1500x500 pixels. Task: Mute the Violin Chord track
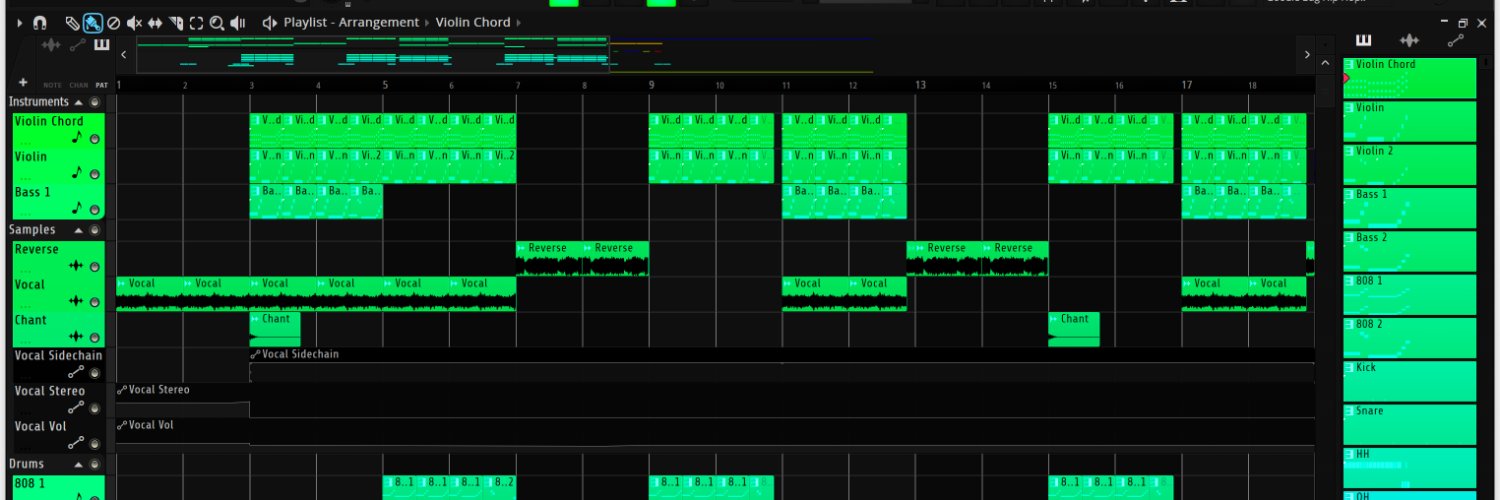click(x=95, y=139)
